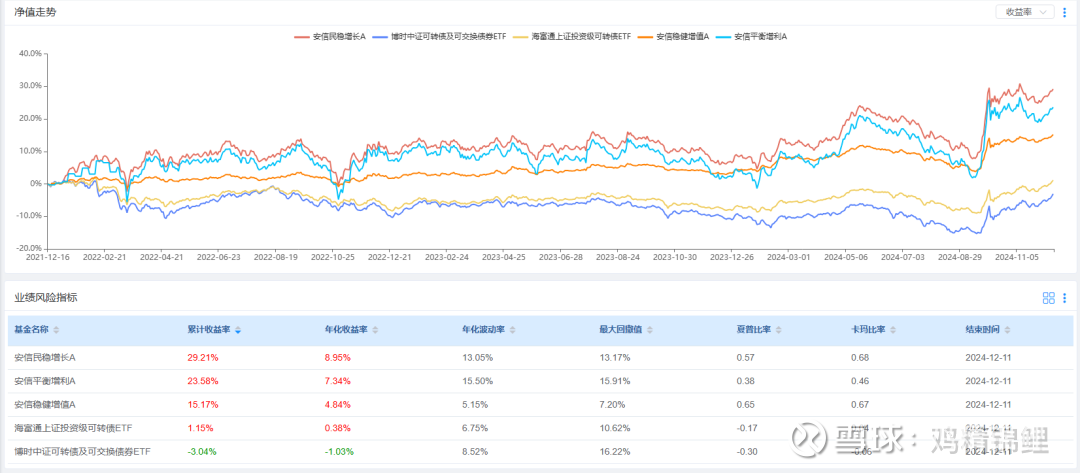Switch table layout with the grid icon
1080x473 pixels.
pyautogui.click(x=1049, y=298)
